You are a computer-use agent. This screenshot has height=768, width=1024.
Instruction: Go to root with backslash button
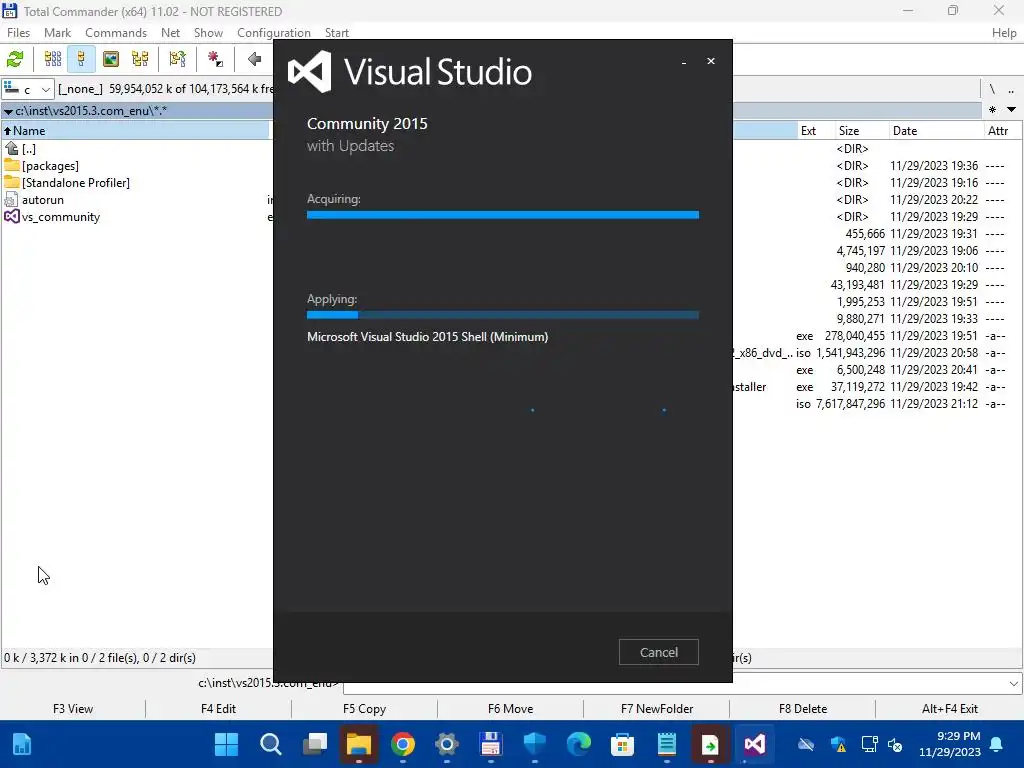[x=992, y=89]
